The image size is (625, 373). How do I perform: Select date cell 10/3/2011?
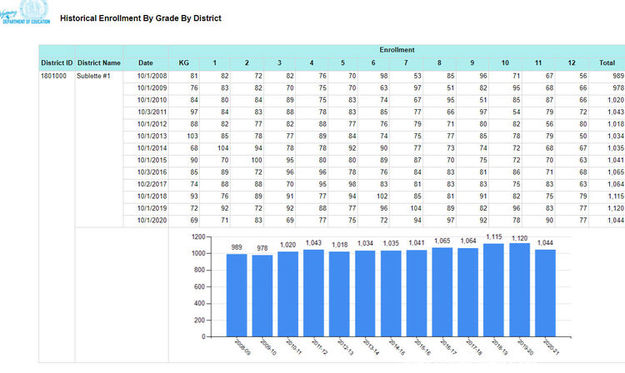[x=152, y=112]
